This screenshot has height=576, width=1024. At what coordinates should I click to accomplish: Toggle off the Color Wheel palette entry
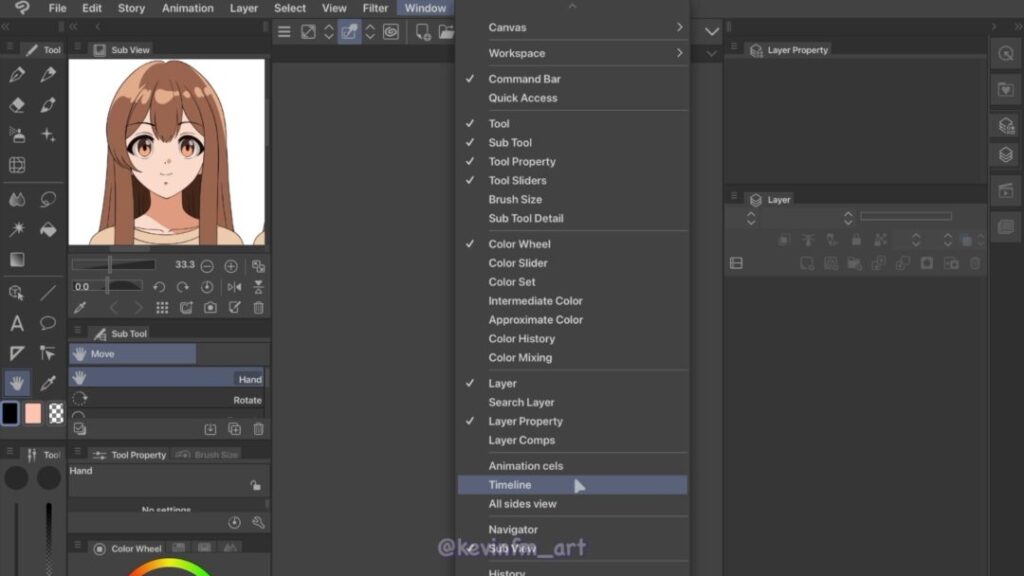(x=519, y=244)
